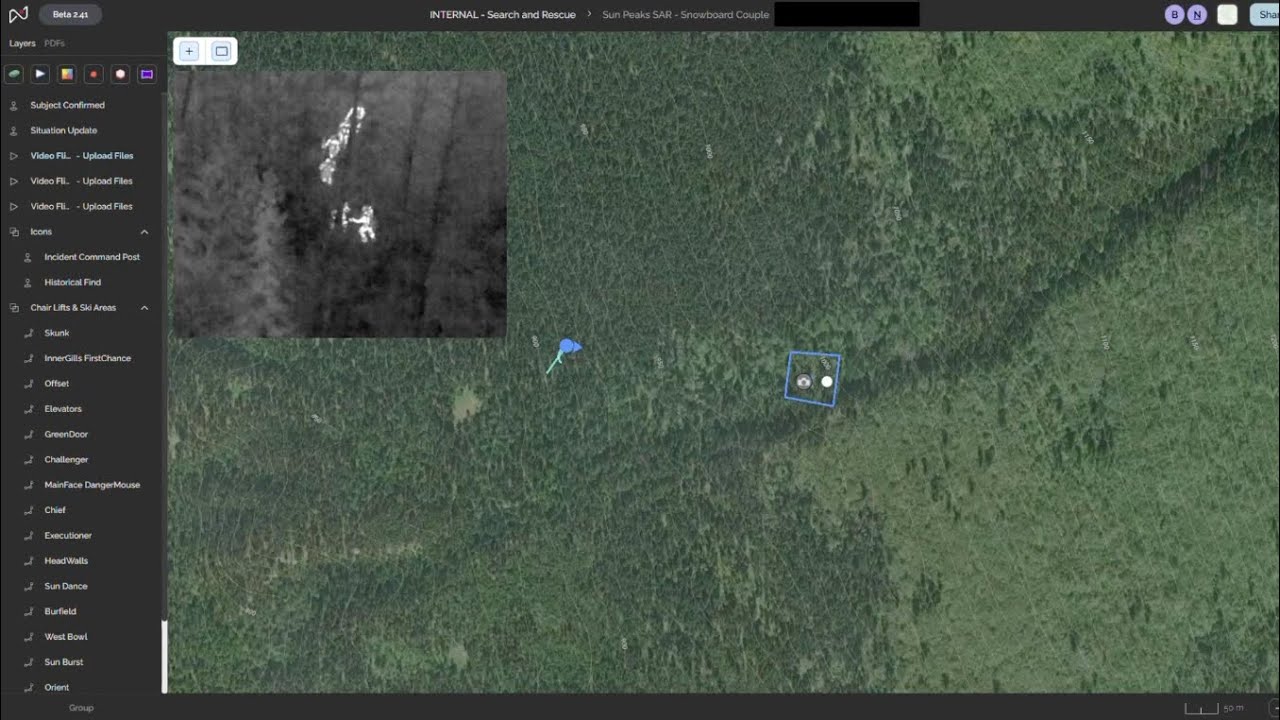
Task: Click group icon beside Chair Lifts & Ski Areas
Action: tap(14, 308)
